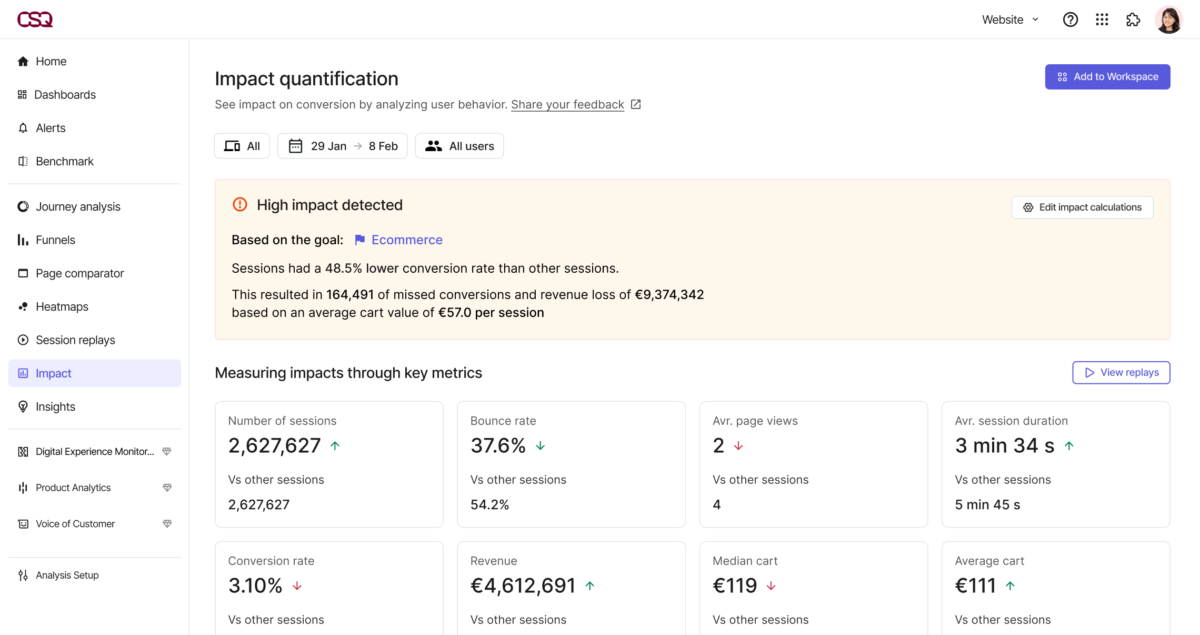Open the 29 Jan to 8 Feb date picker
This screenshot has height=635, width=1200.
tap(342, 145)
